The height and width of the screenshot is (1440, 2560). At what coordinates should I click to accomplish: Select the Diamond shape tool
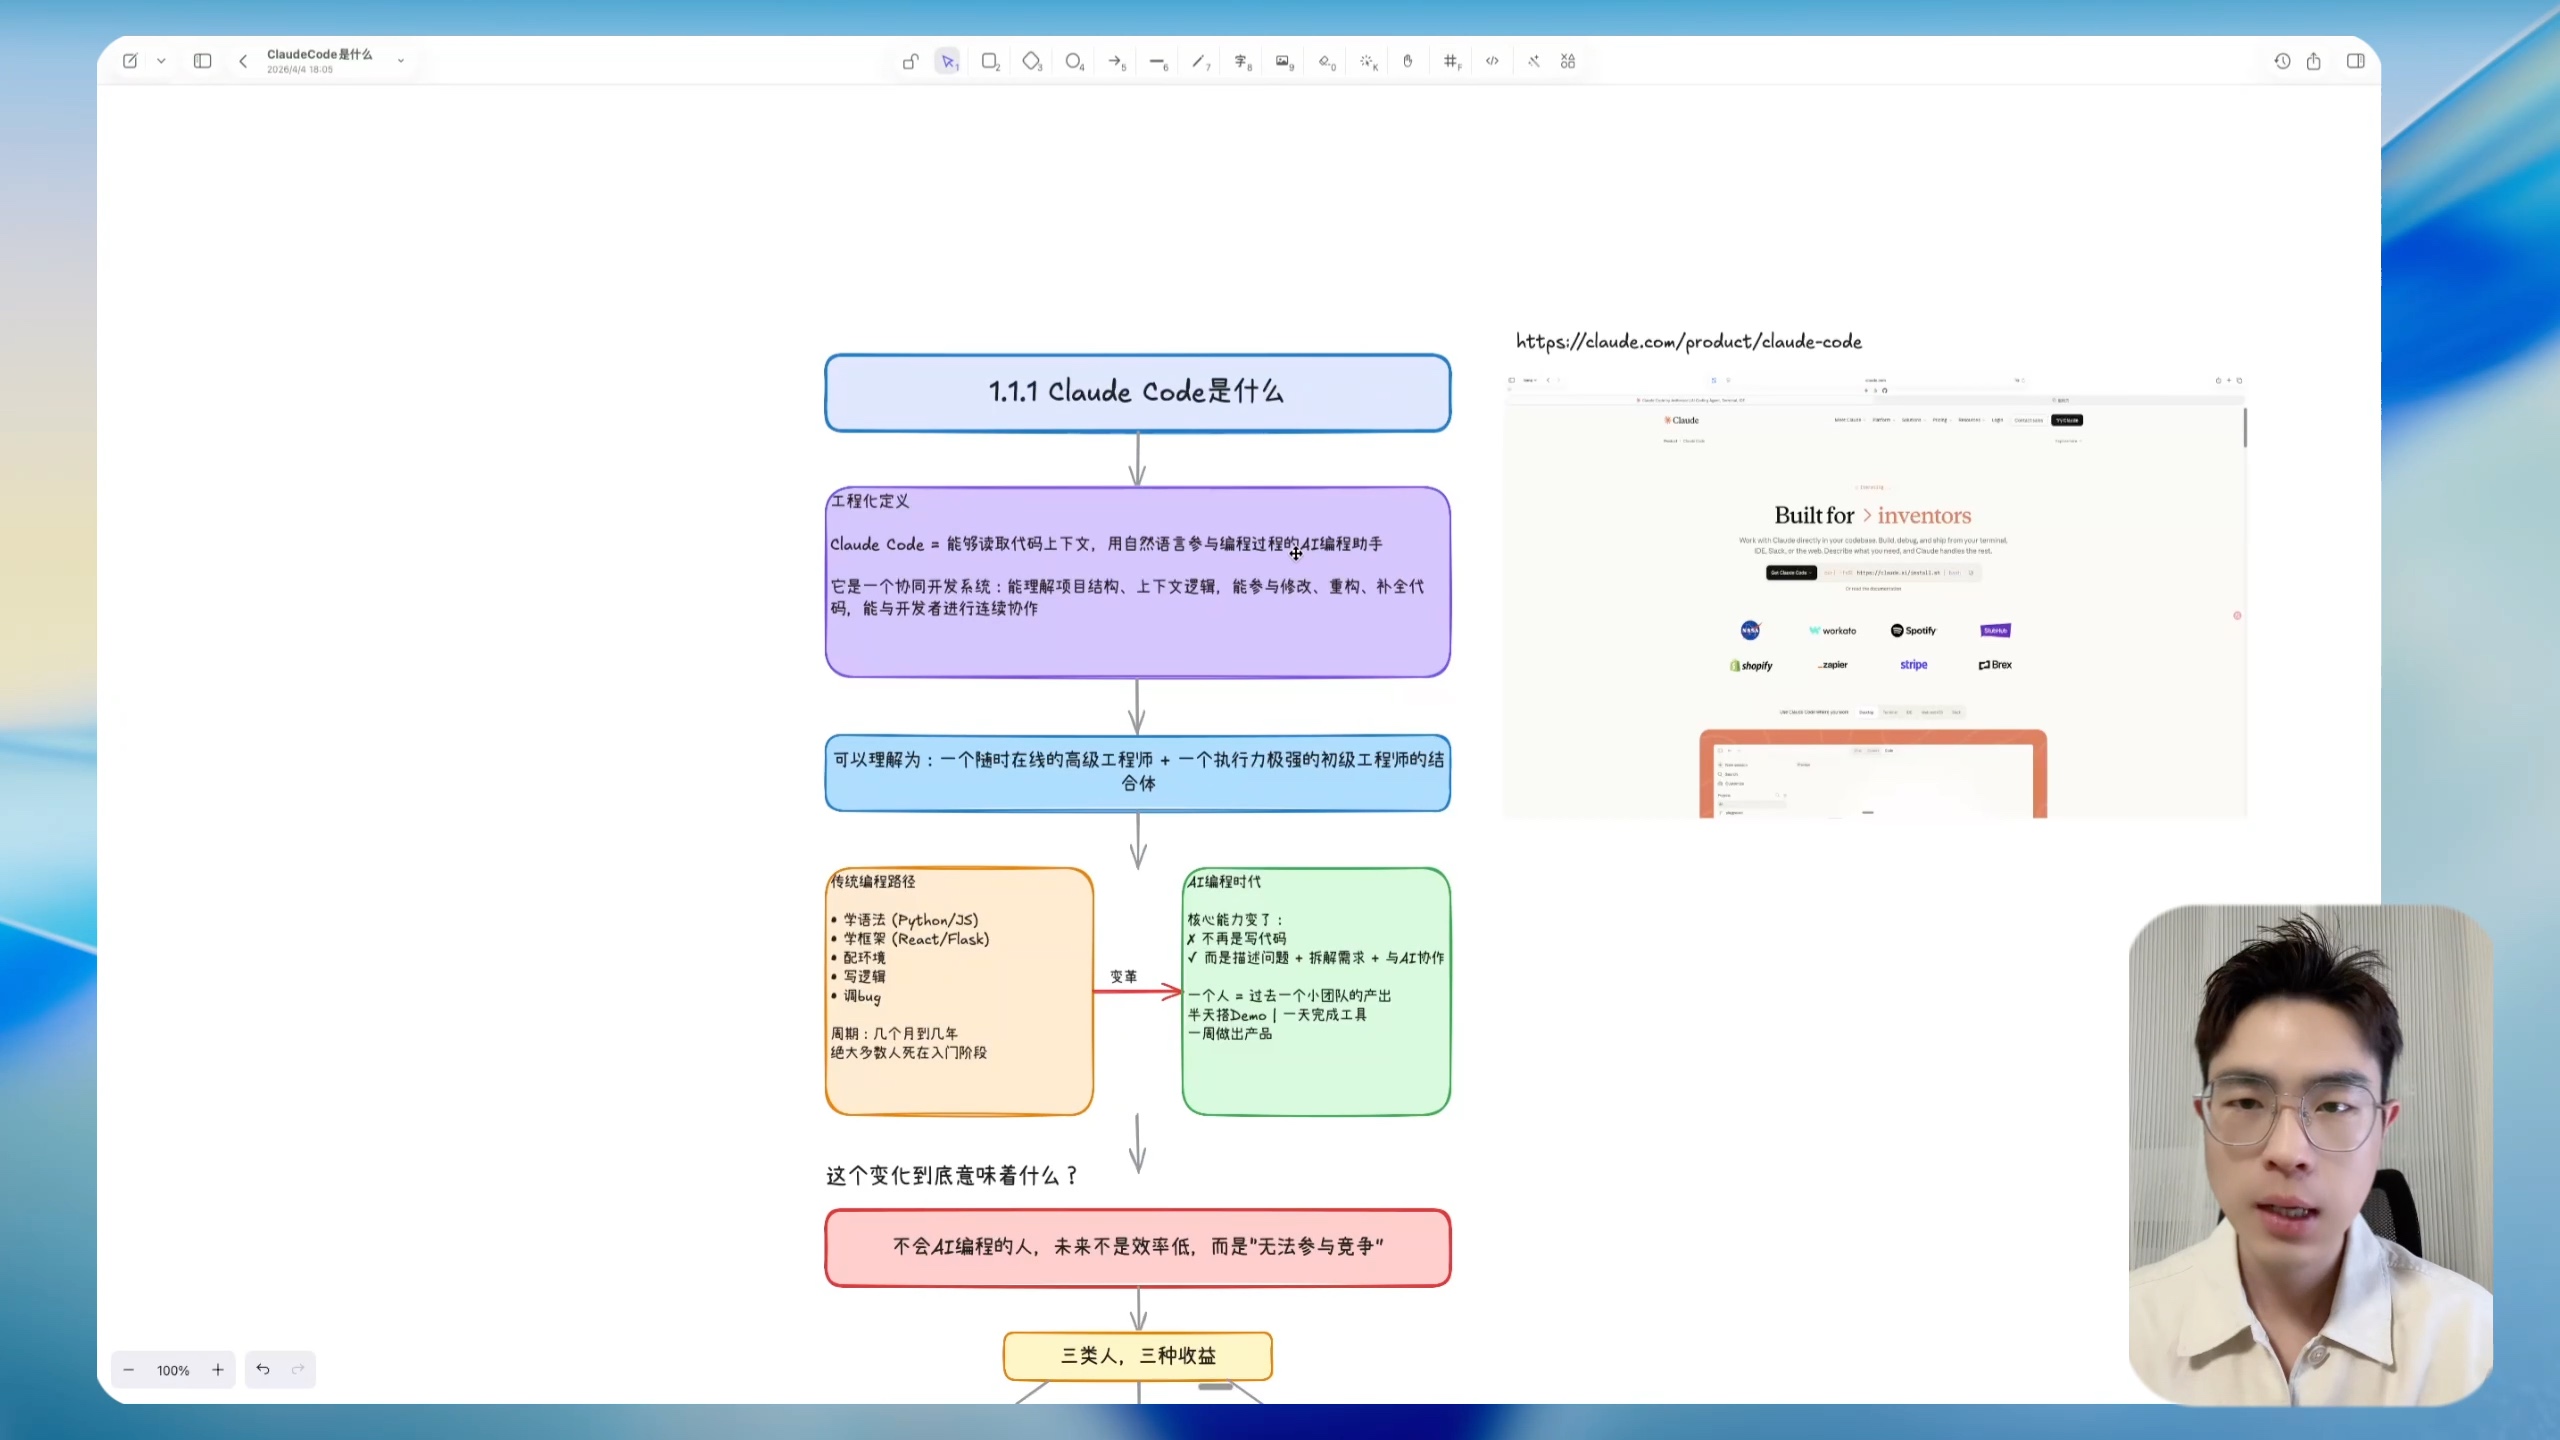click(1031, 61)
